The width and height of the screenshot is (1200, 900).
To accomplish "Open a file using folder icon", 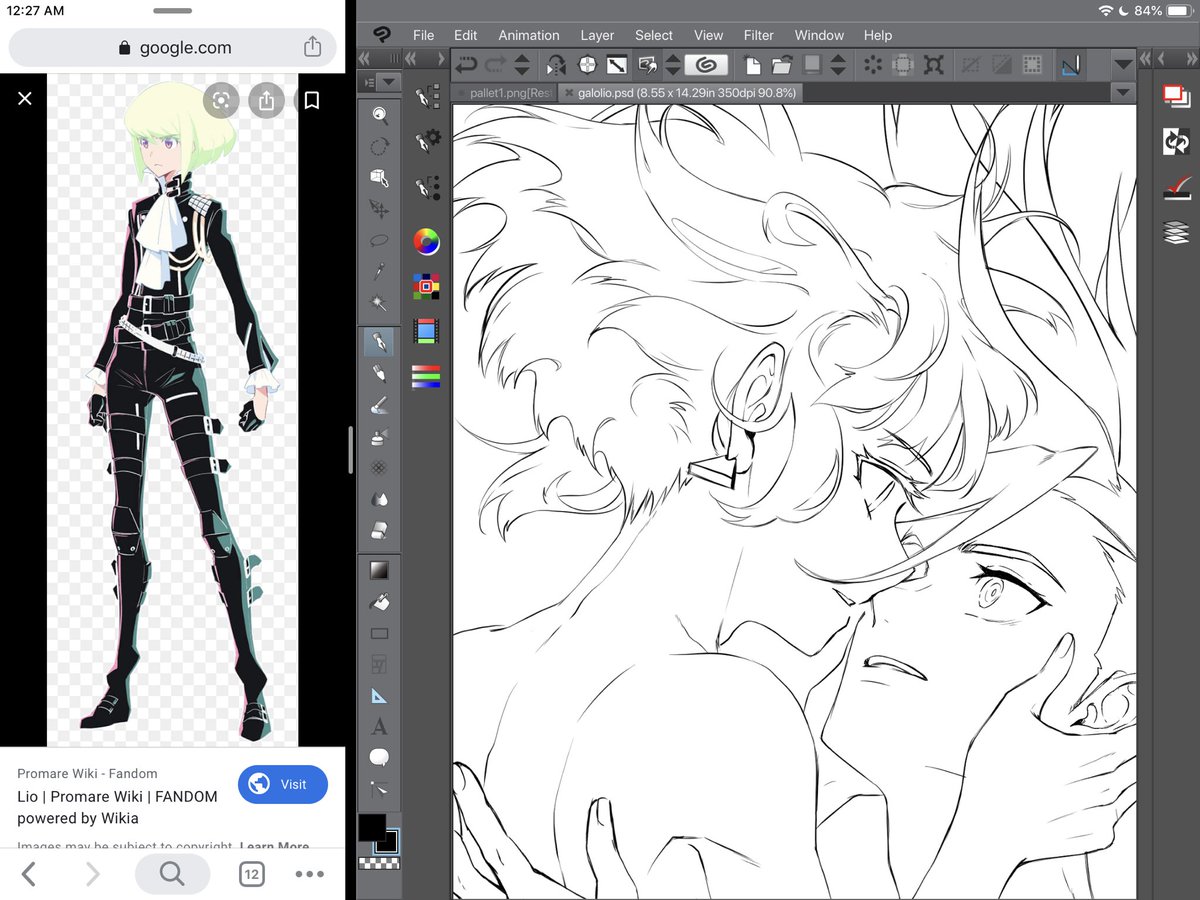I will 782,65.
